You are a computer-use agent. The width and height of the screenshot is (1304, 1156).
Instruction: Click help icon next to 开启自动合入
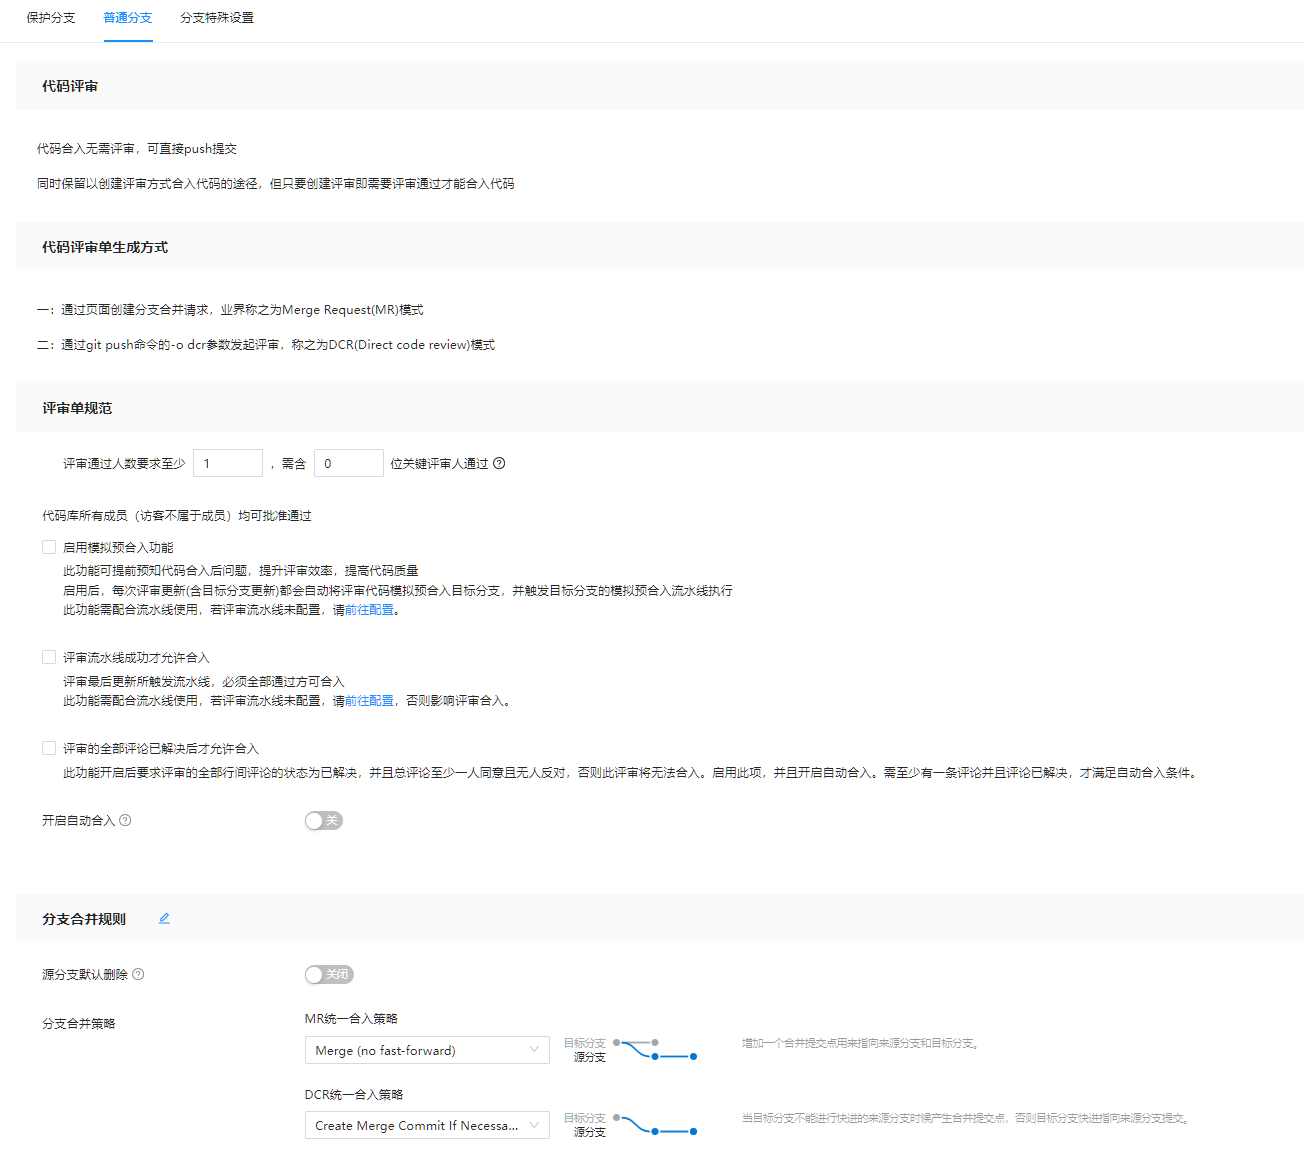(125, 820)
